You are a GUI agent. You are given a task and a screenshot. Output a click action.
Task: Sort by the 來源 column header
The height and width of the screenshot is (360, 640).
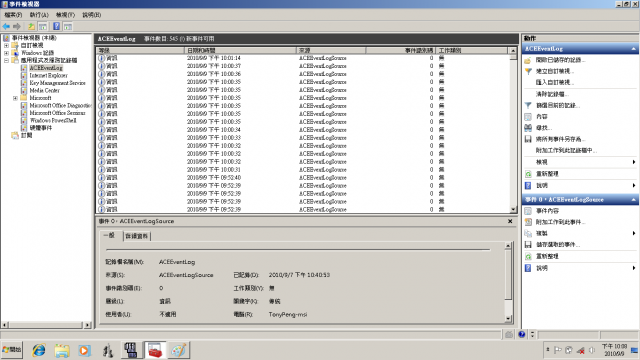coord(331,50)
